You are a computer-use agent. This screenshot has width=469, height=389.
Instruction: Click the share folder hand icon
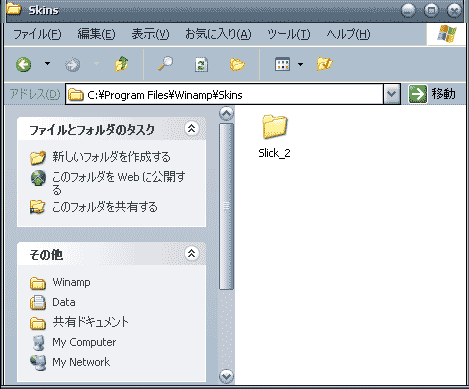click(x=37, y=207)
